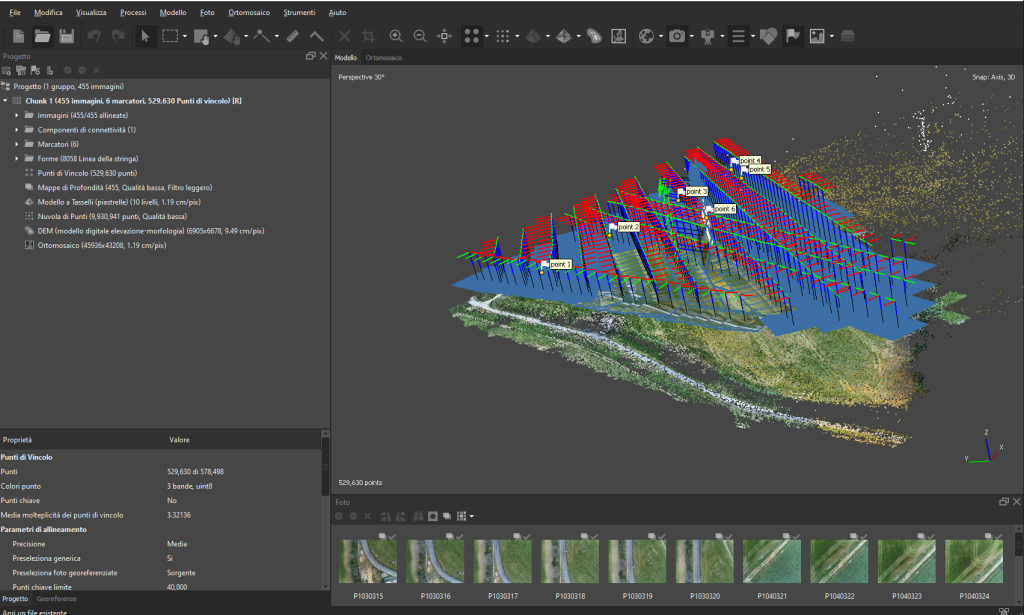Toggle Show Markers flag icon
The width and height of the screenshot is (1024, 615).
[x=793, y=37]
